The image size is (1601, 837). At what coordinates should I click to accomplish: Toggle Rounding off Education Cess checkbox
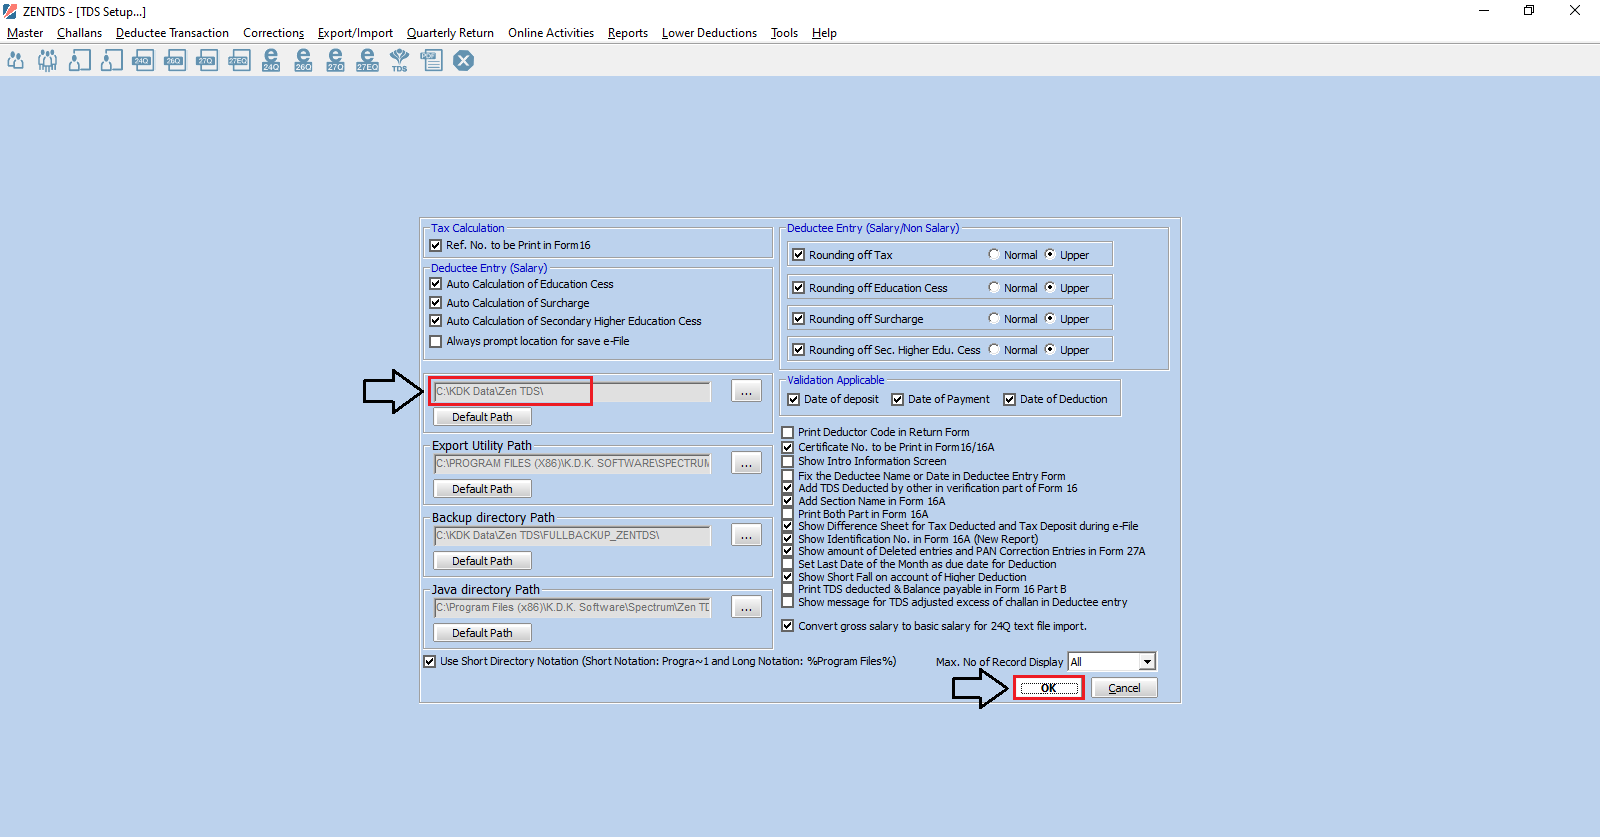[x=798, y=288]
